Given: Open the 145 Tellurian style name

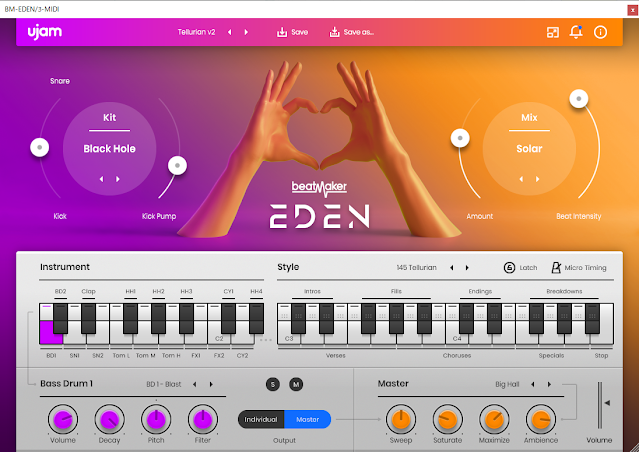Looking at the screenshot, I should tap(416, 268).
